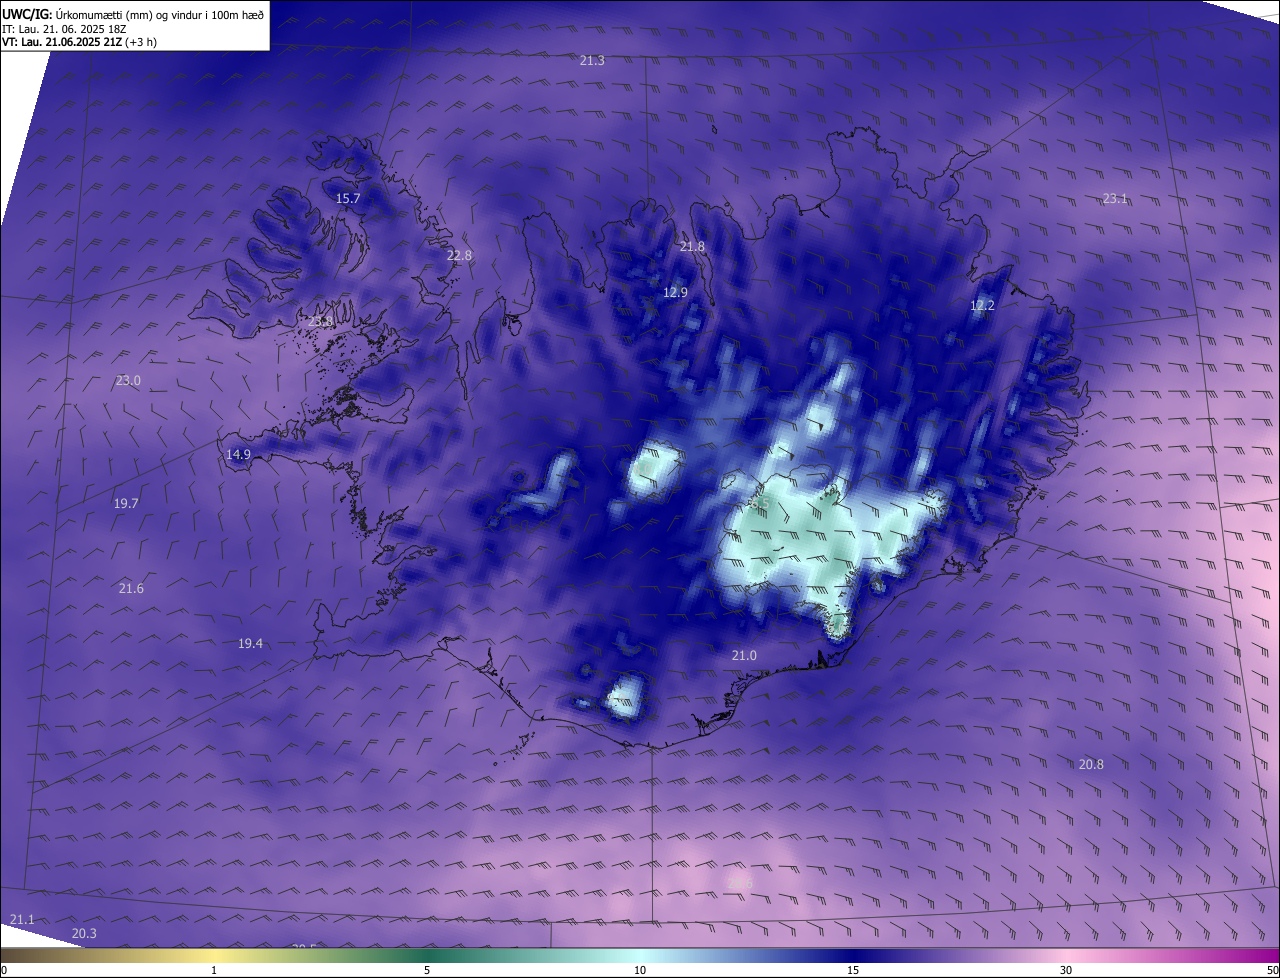The width and height of the screenshot is (1280, 978).
Task: Click the pale yellow colorbar segment above 1
Action: (214, 956)
